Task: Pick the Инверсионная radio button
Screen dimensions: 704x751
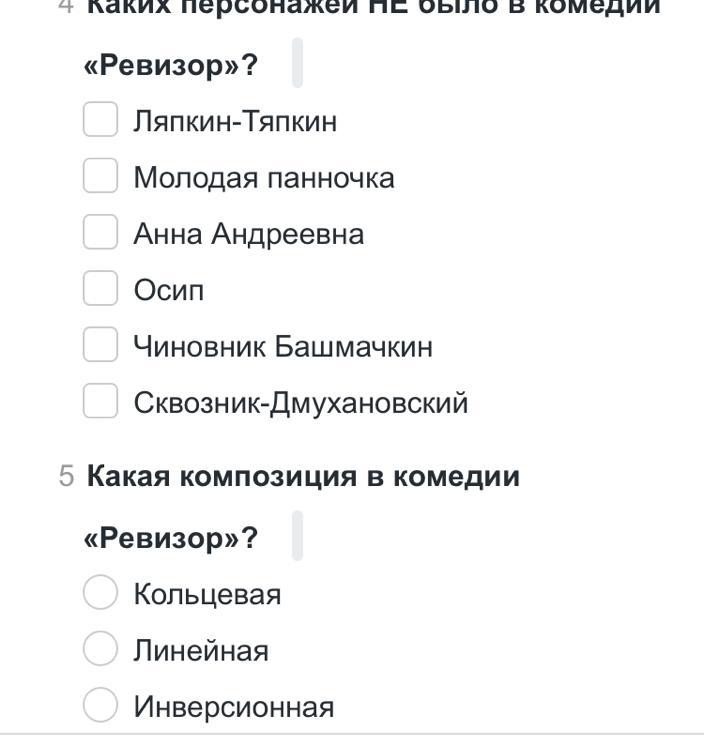Action: tap(100, 705)
